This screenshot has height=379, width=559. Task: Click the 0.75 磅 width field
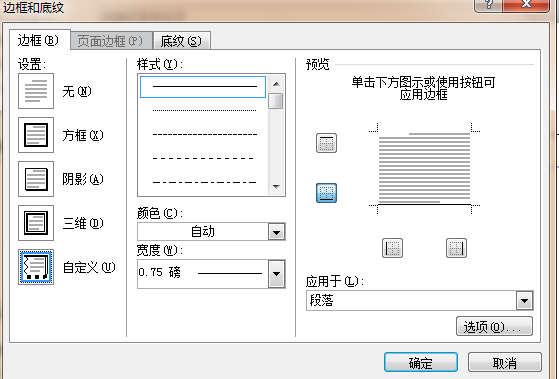[202, 274]
